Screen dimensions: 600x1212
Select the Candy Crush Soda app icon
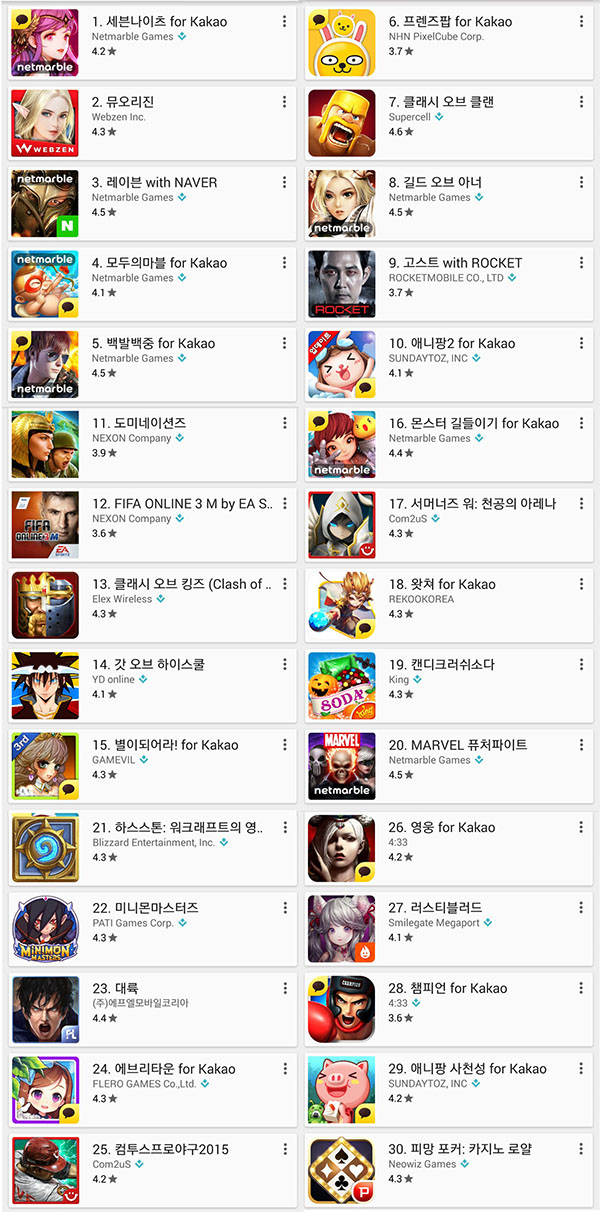342,686
